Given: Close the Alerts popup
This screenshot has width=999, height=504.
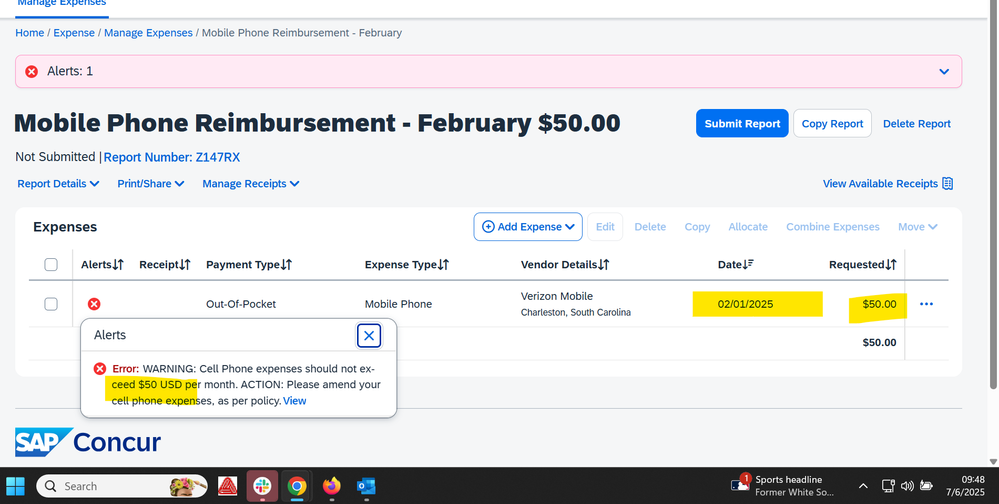Looking at the screenshot, I should (369, 336).
